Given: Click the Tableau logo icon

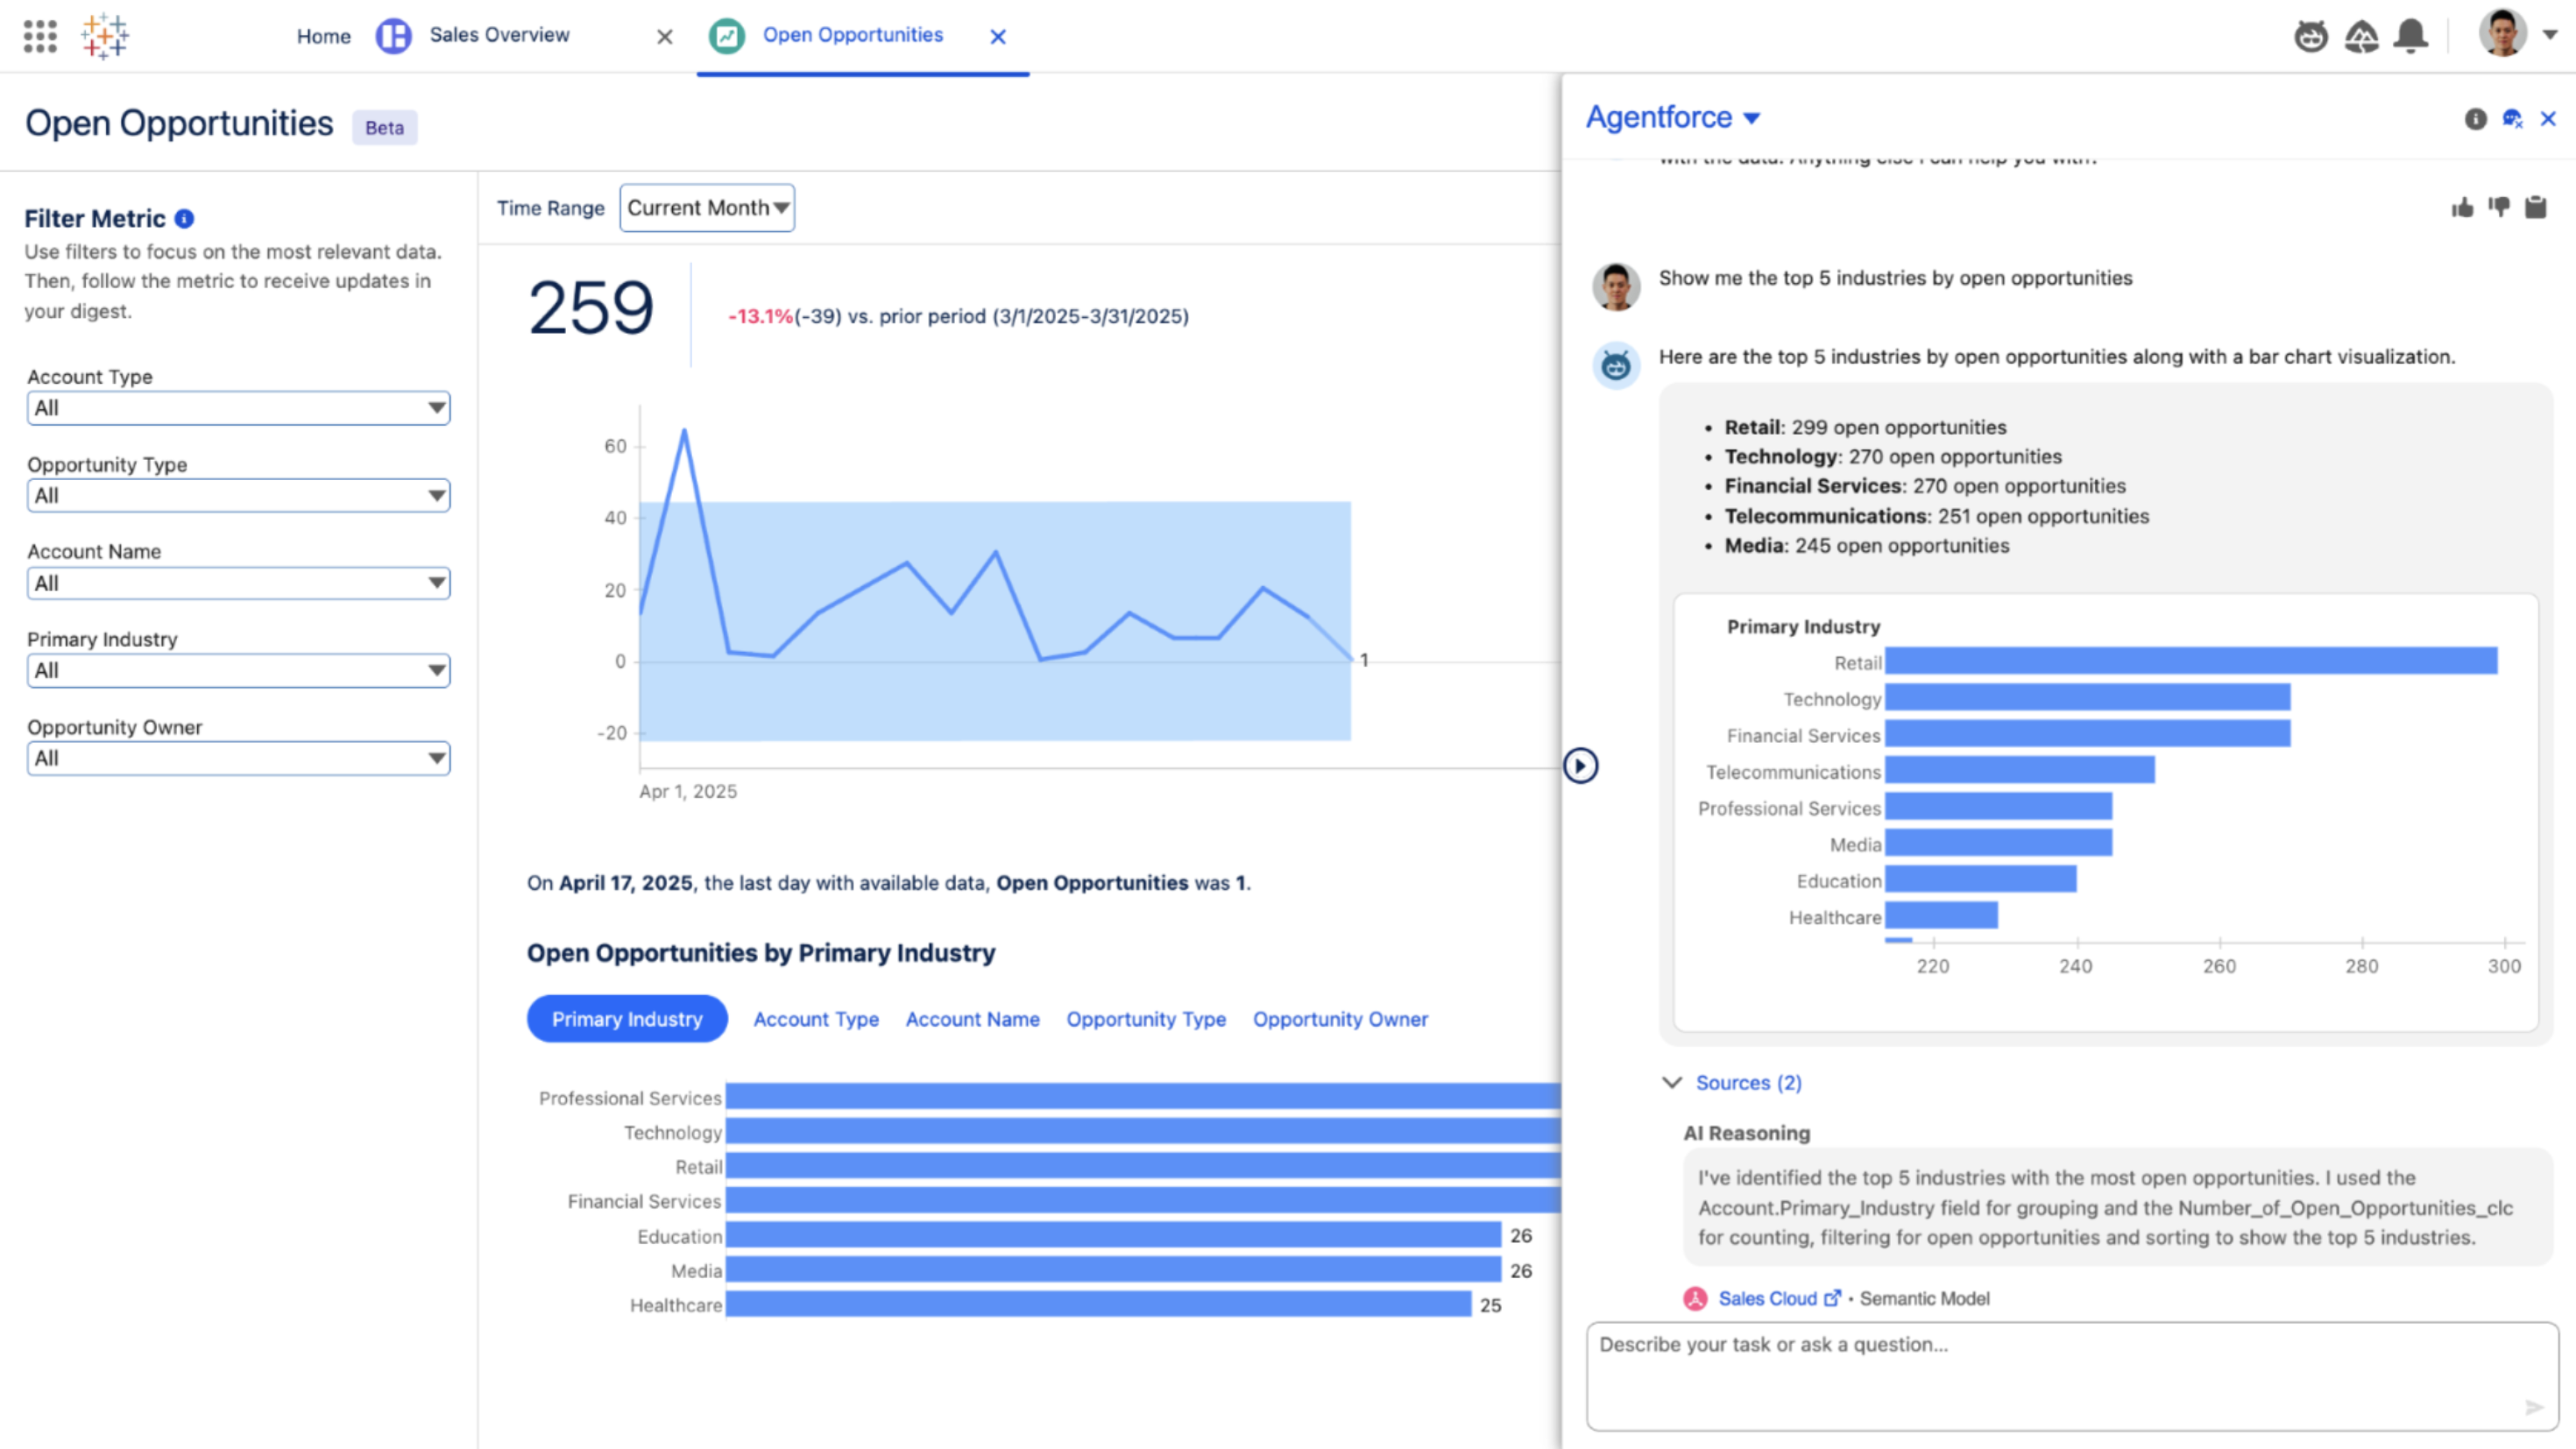Looking at the screenshot, I should (105, 36).
